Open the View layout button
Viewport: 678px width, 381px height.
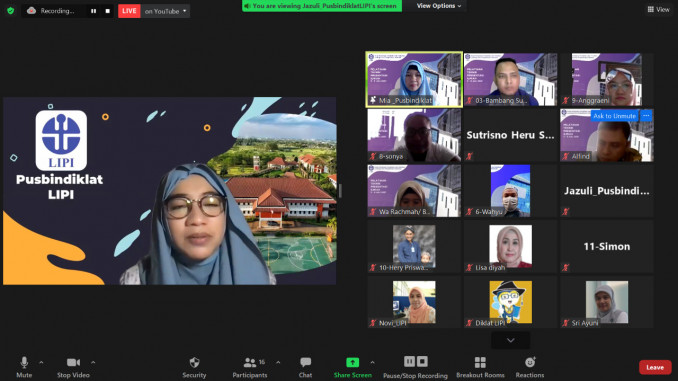[x=659, y=9]
